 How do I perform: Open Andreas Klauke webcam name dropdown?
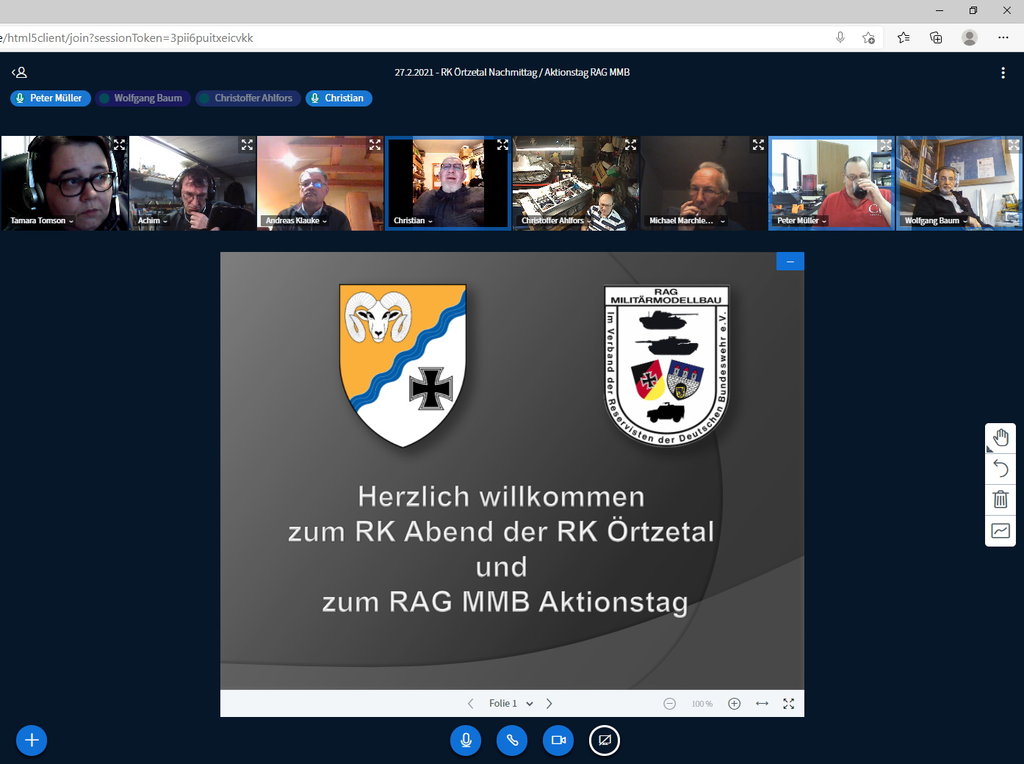click(x=296, y=221)
